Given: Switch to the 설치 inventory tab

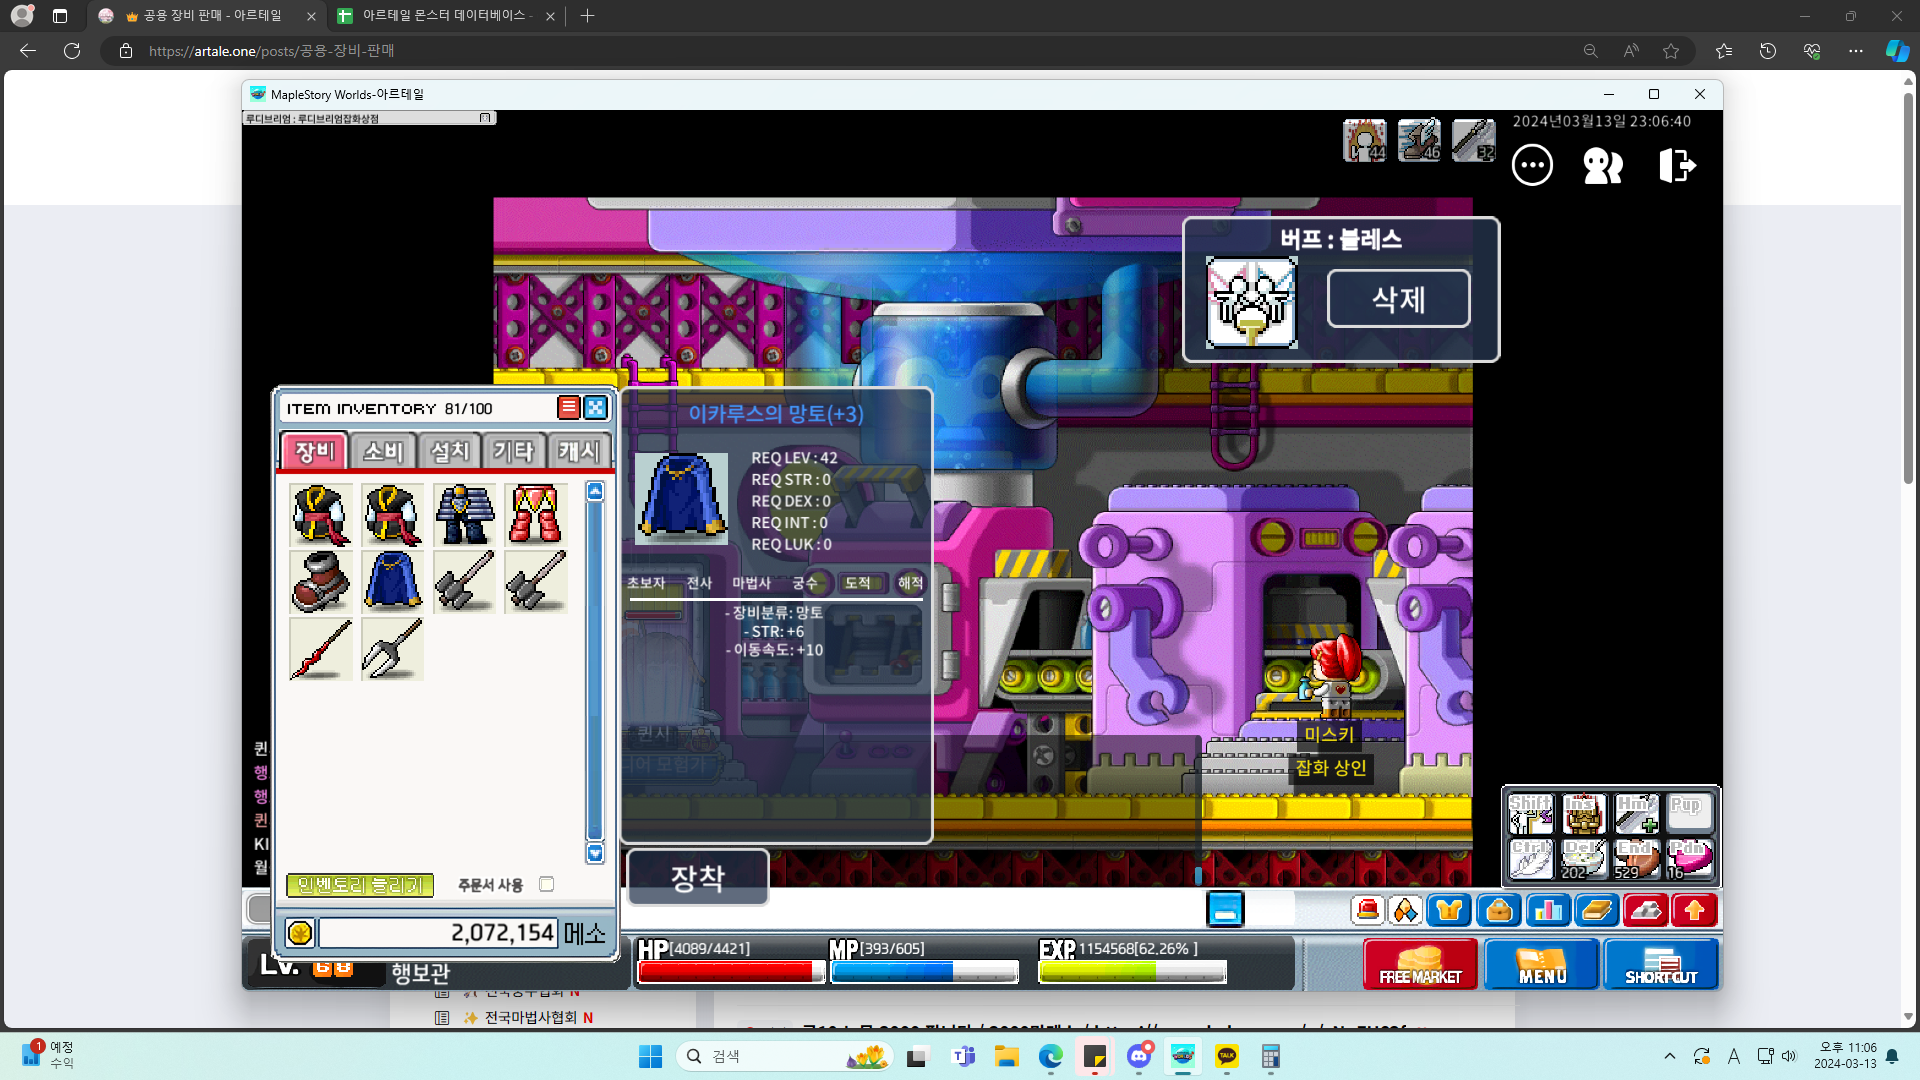Looking at the screenshot, I should pyautogui.click(x=449, y=451).
